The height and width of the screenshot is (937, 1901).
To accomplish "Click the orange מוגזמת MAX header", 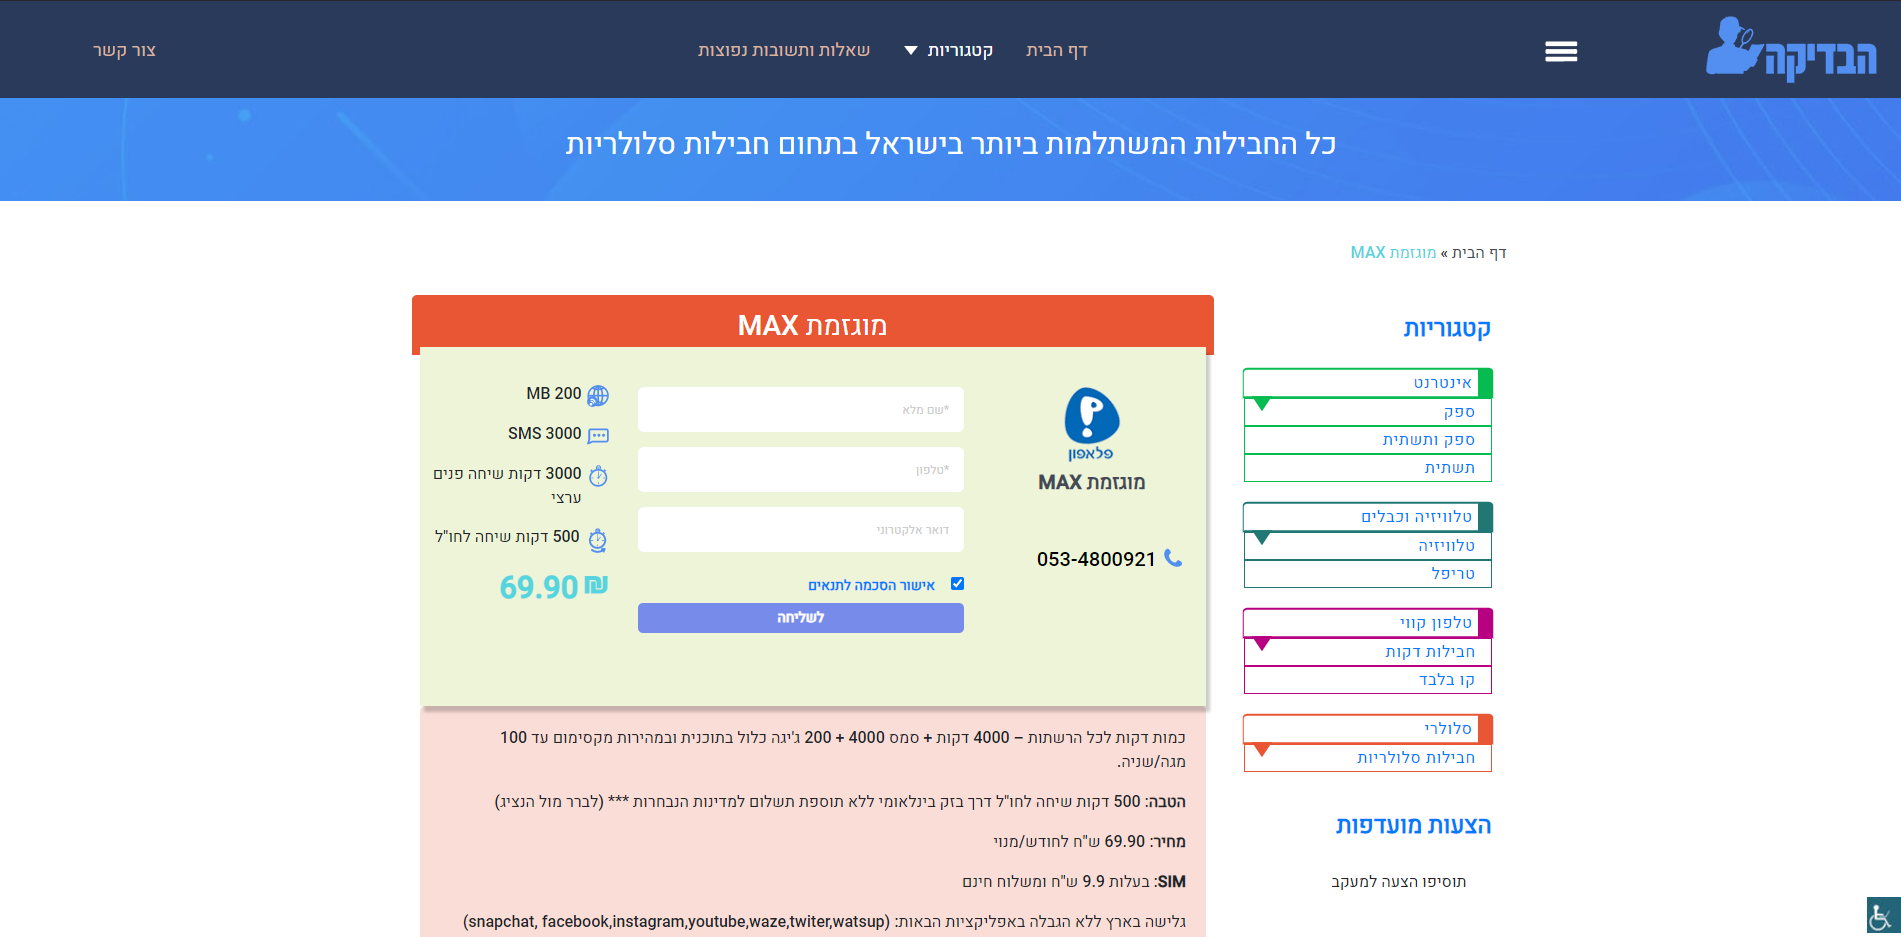I will click(813, 325).
